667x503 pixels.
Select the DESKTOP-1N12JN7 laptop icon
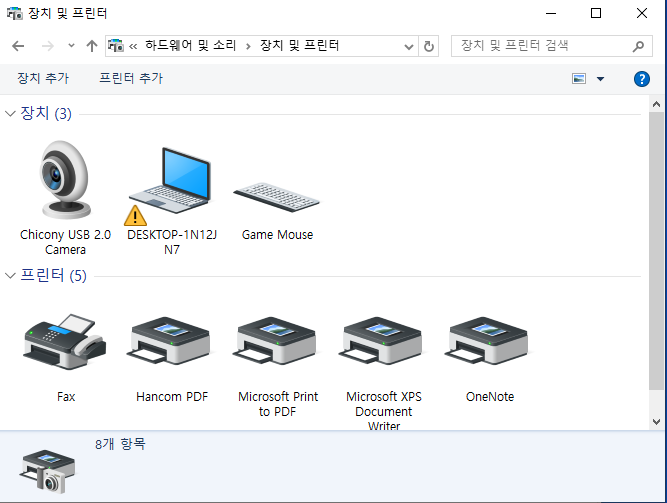tap(171, 181)
